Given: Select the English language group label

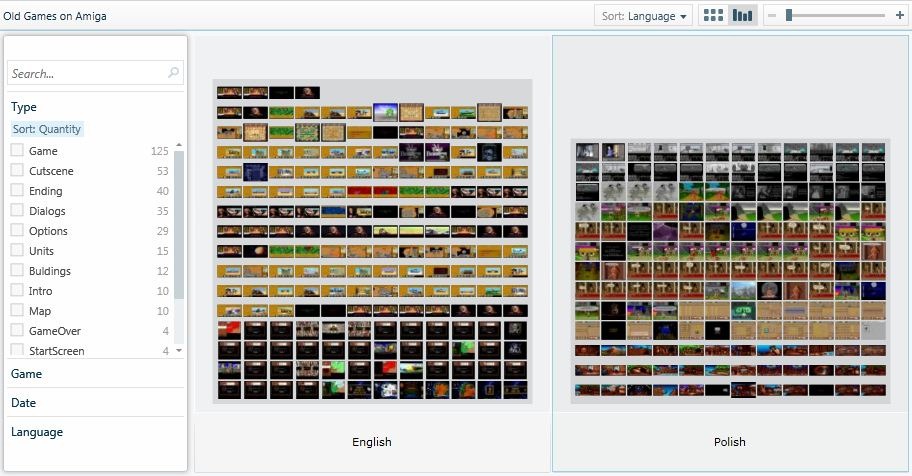Looking at the screenshot, I should 372,442.
